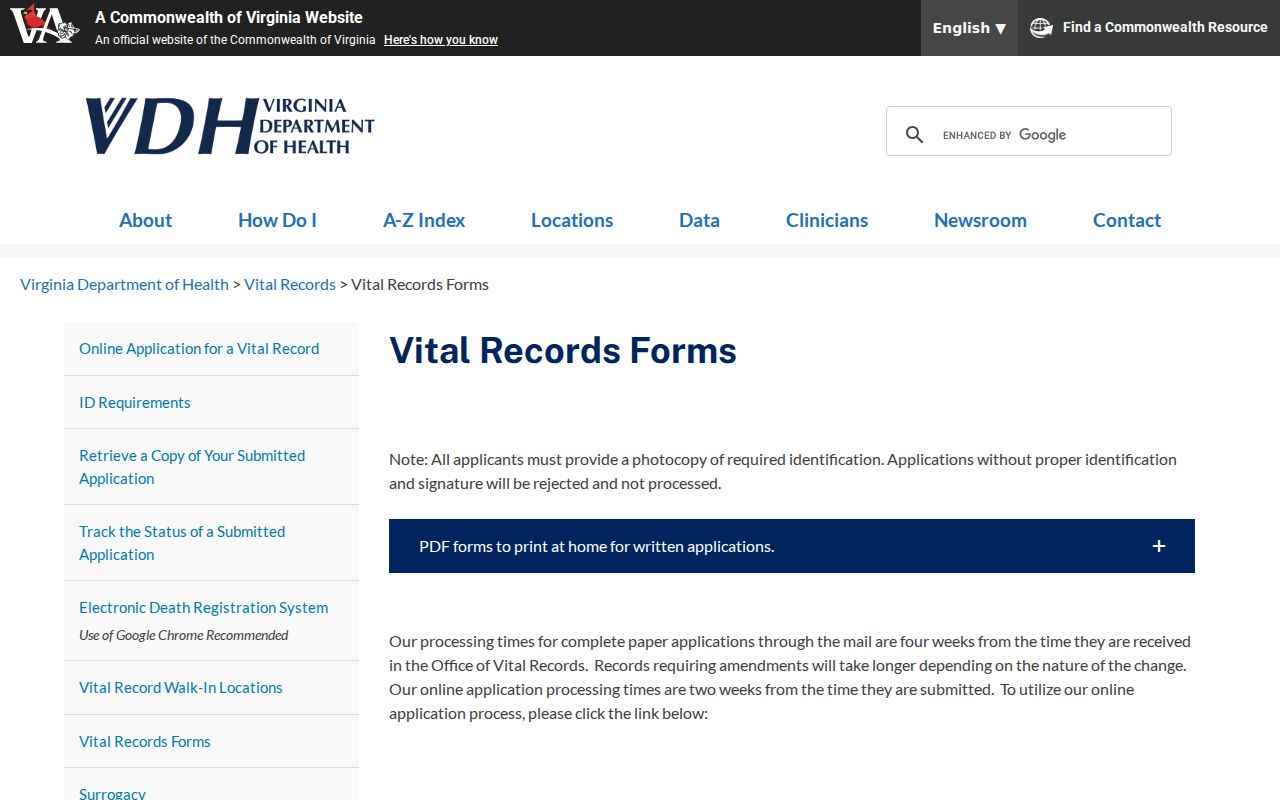Open Vital Records Forms sidebar link

coord(145,742)
